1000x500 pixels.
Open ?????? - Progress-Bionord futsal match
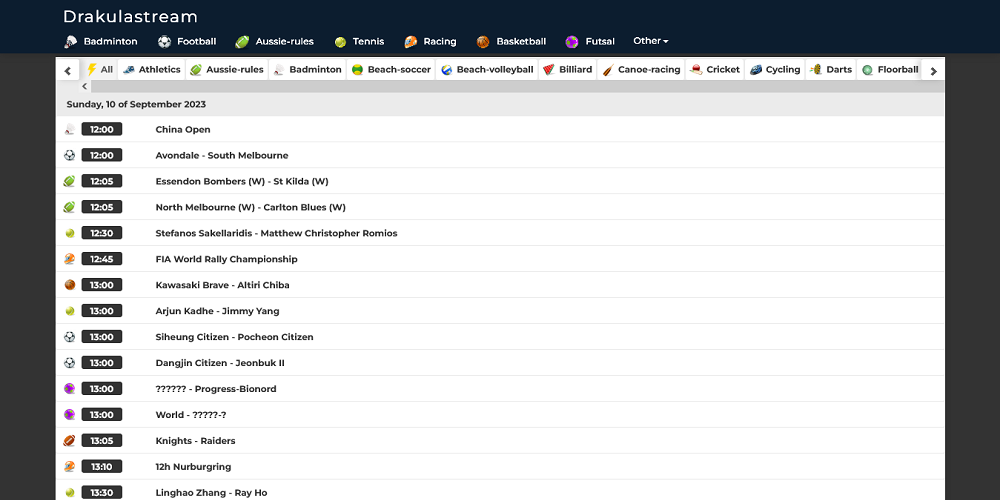coord(216,389)
